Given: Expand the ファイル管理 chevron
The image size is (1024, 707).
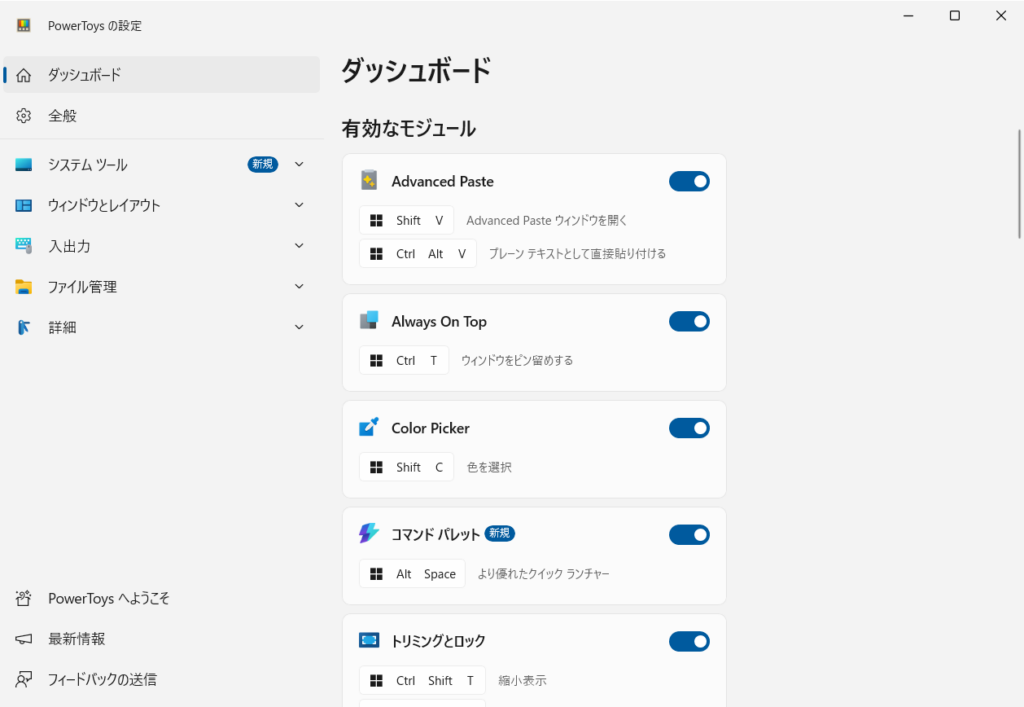Looking at the screenshot, I should 299,287.
